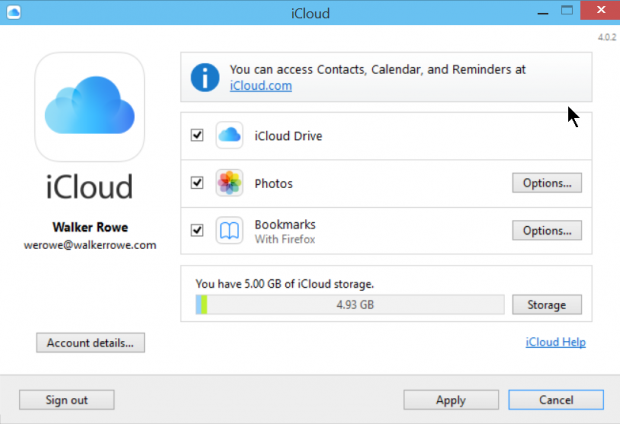Viewport: 620px width, 424px height.
Task: Open the iCloud Help link
Action: coord(556,342)
